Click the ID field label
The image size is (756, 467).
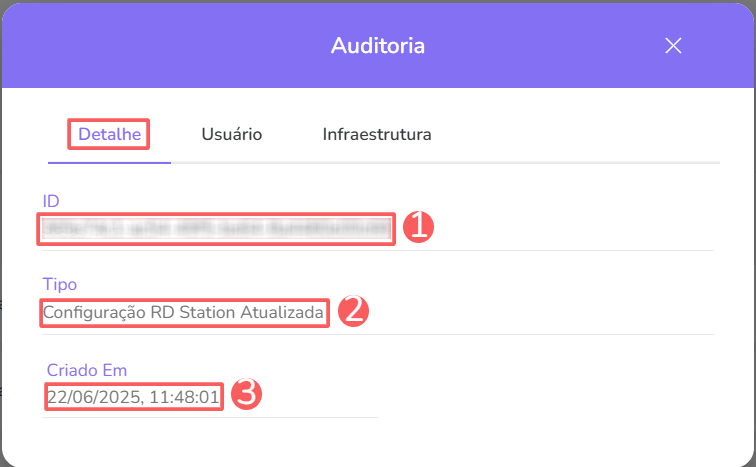51,201
